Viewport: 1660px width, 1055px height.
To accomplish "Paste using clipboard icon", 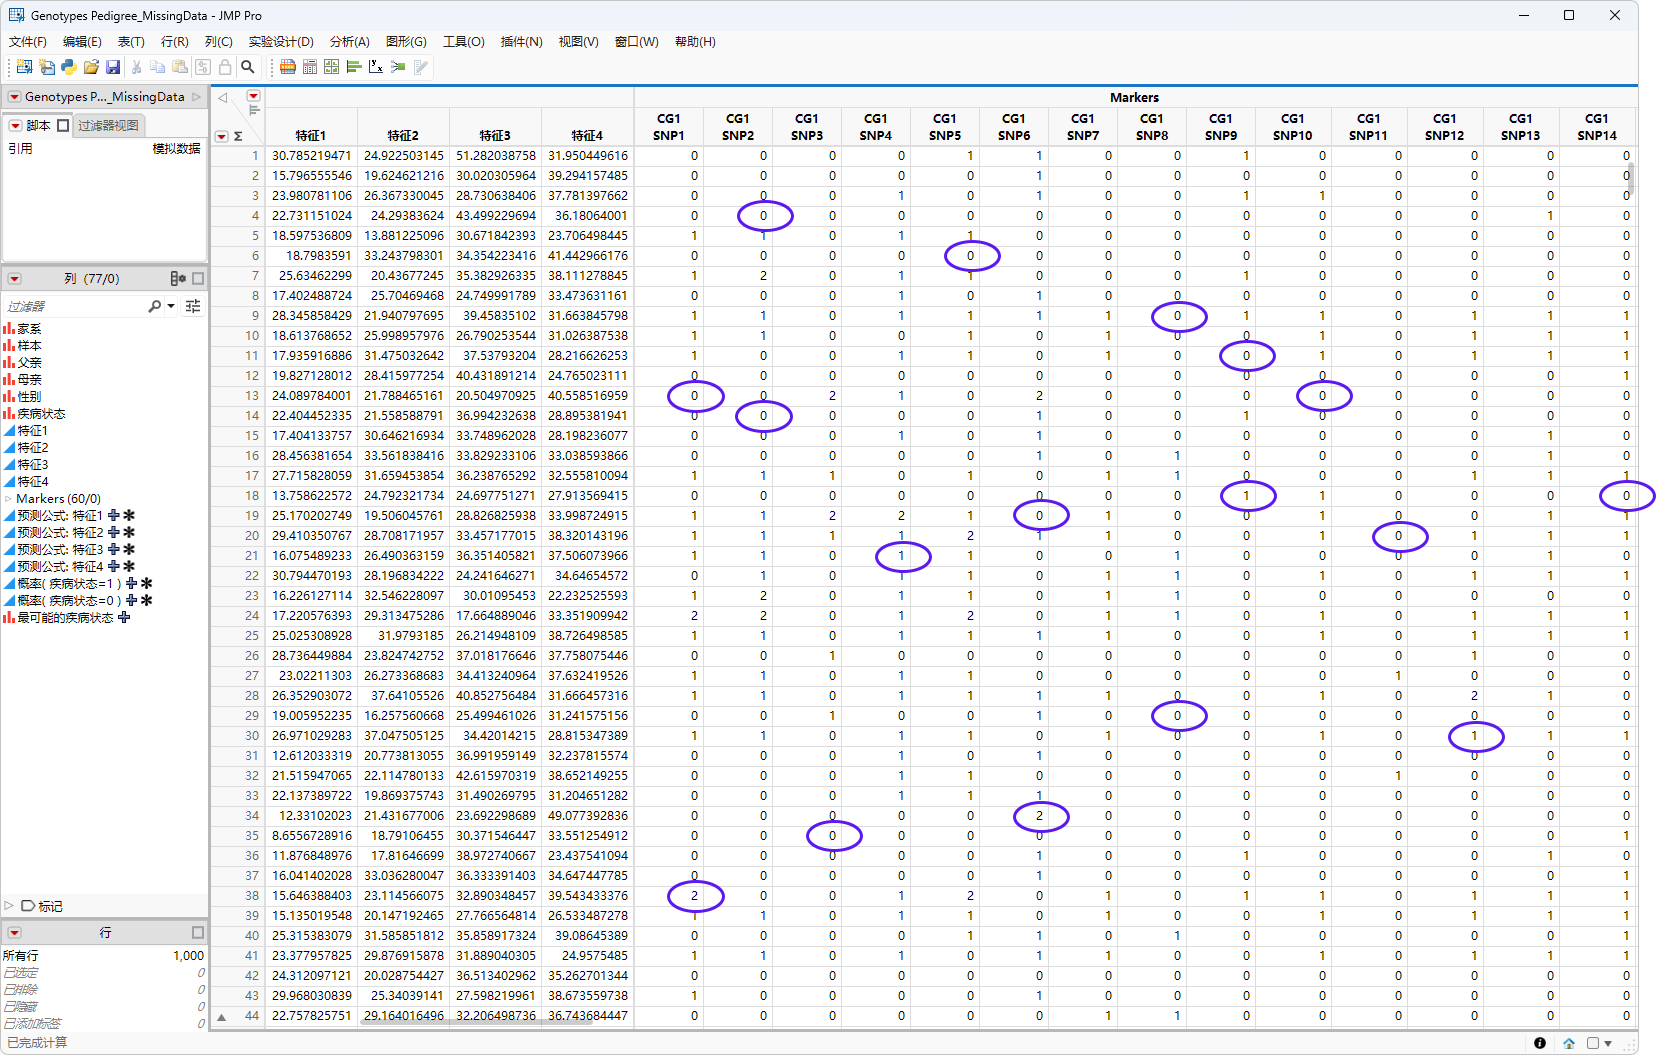I will pyautogui.click(x=180, y=67).
